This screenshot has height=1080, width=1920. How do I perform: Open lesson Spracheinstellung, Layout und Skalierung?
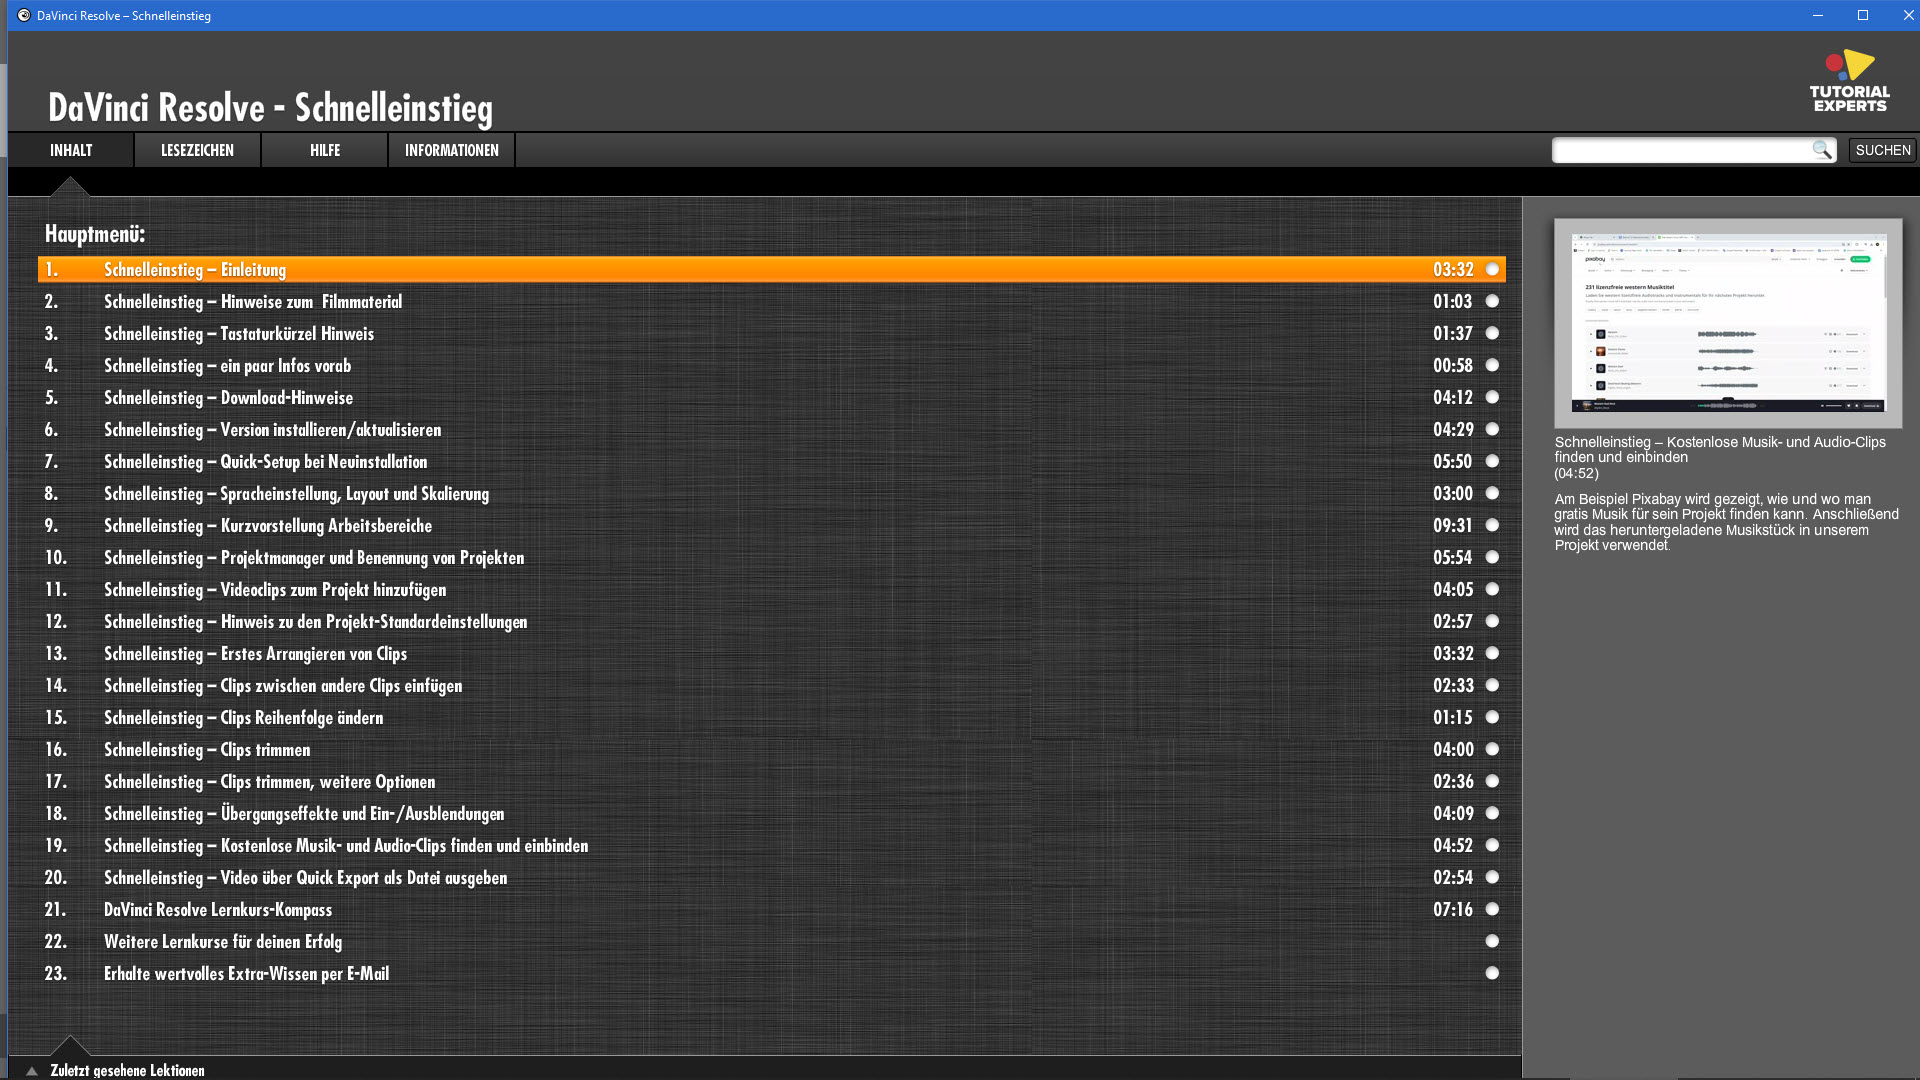pos(772,493)
